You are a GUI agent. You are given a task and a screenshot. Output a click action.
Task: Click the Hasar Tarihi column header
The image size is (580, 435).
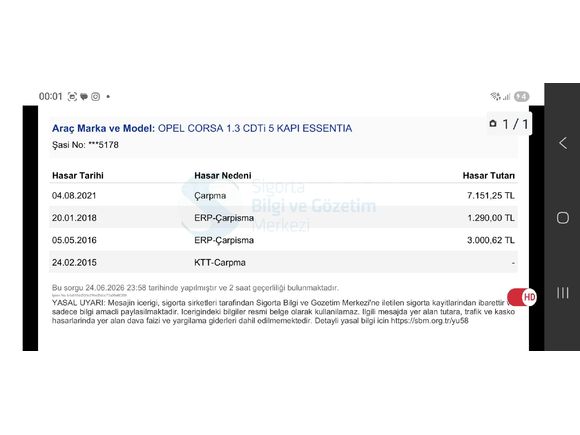(x=78, y=175)
